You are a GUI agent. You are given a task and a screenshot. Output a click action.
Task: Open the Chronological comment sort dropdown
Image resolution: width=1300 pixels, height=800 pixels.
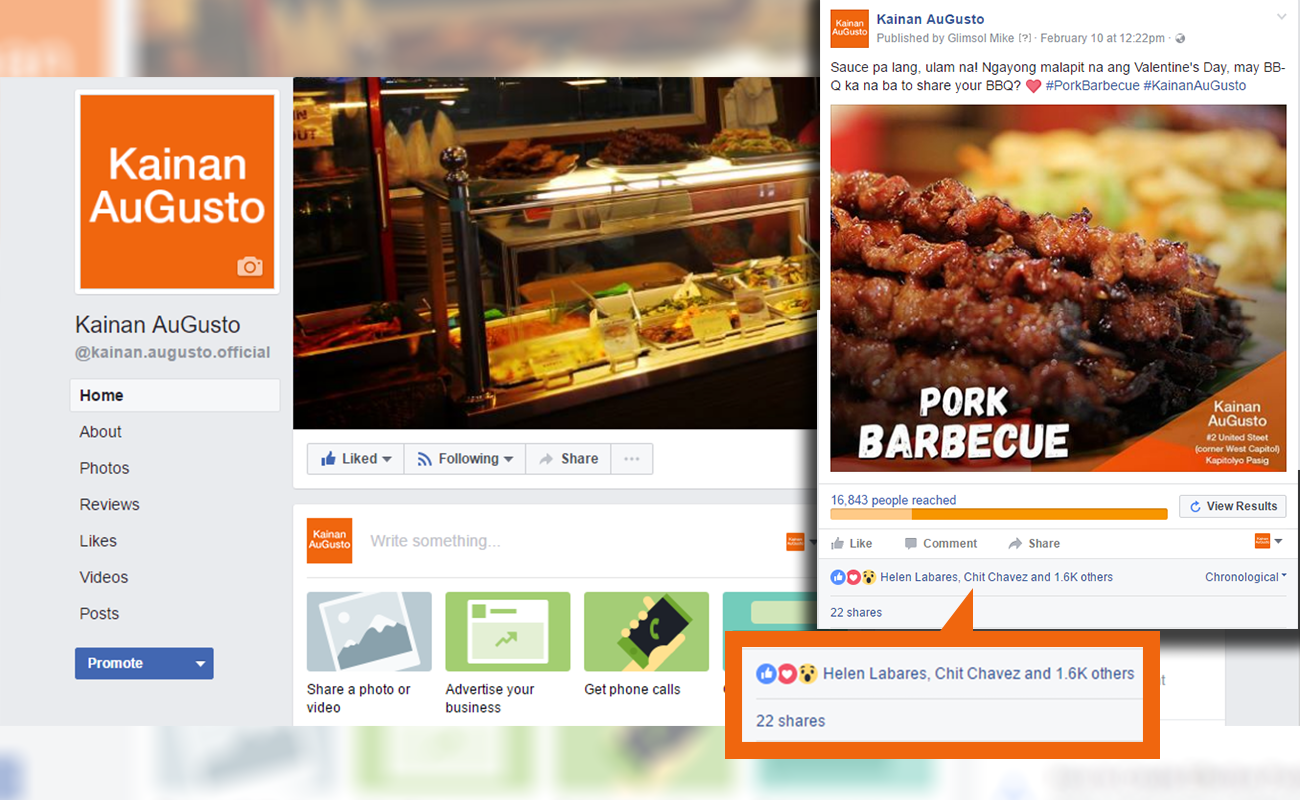tap(1245, 577)
